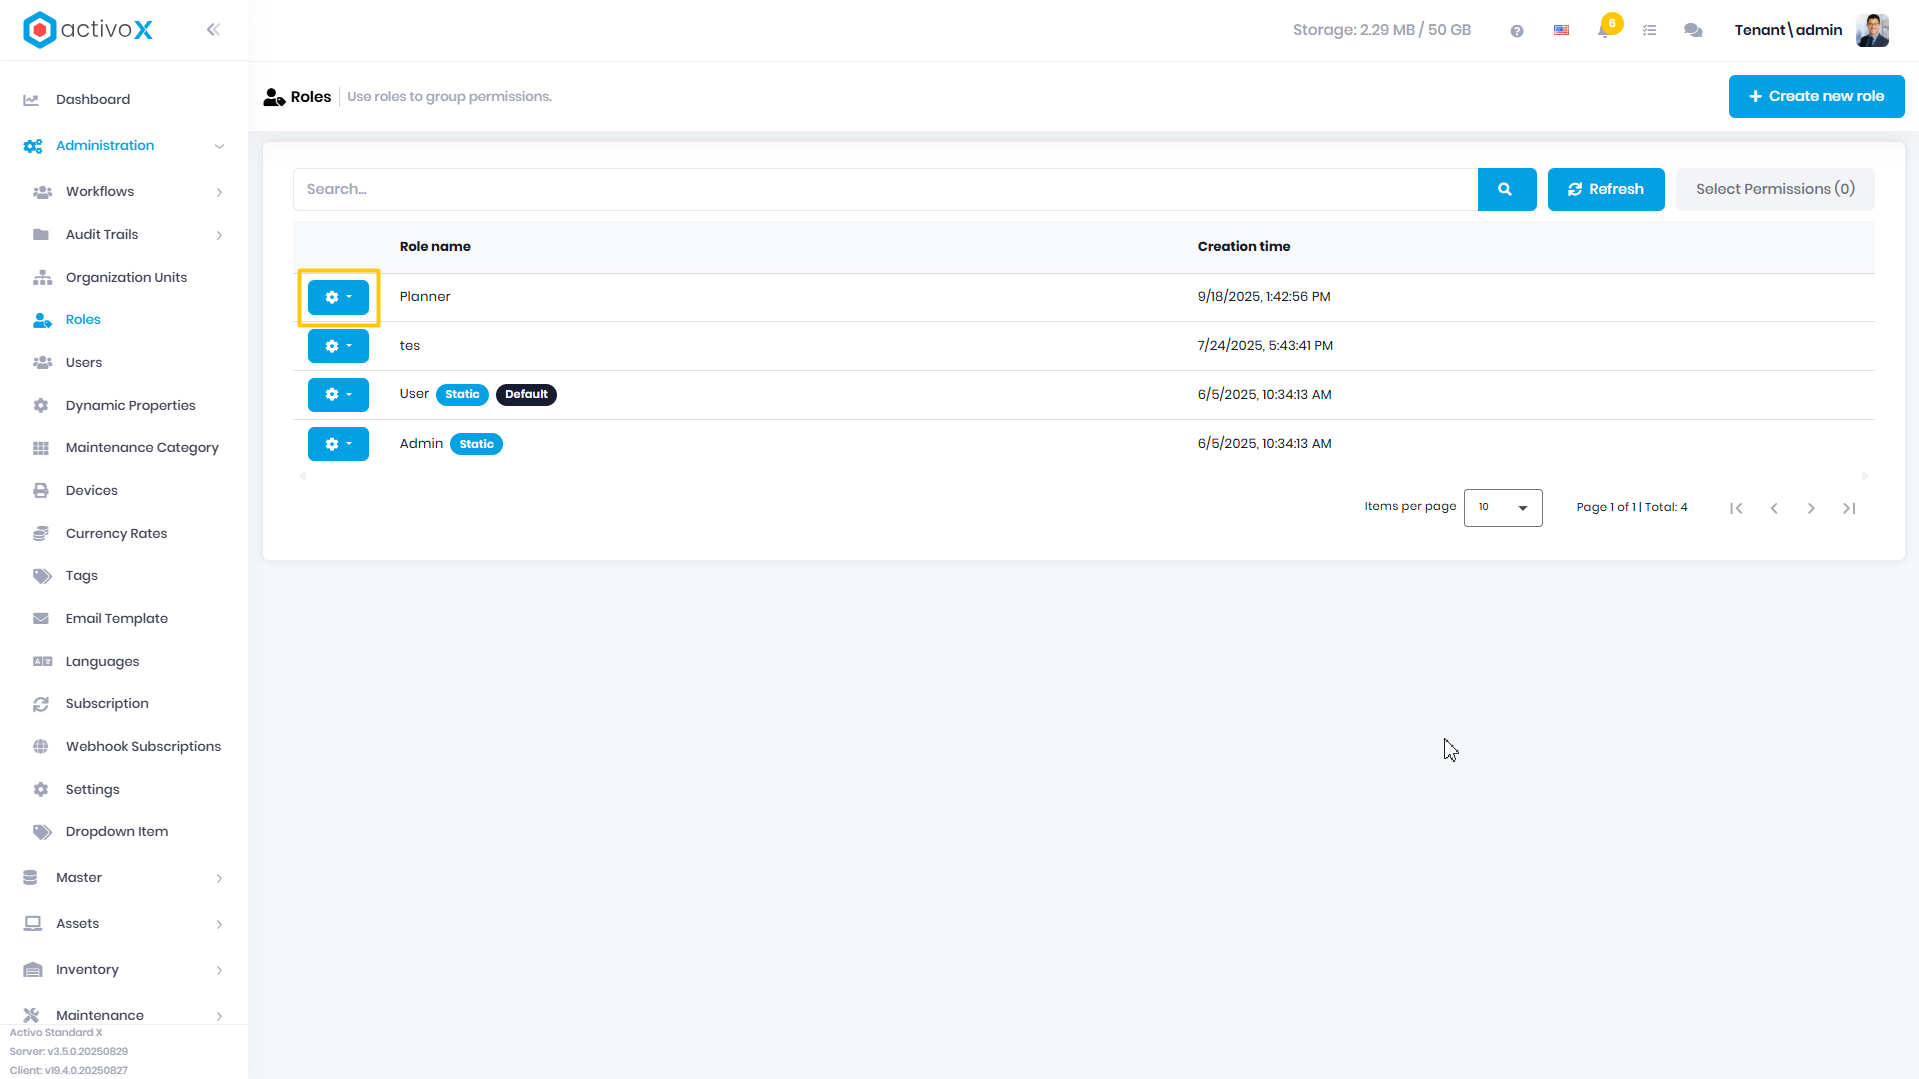Screen dimensions: 1919x1079
Task: Go to next page of roles
Action: (1811, 509)
